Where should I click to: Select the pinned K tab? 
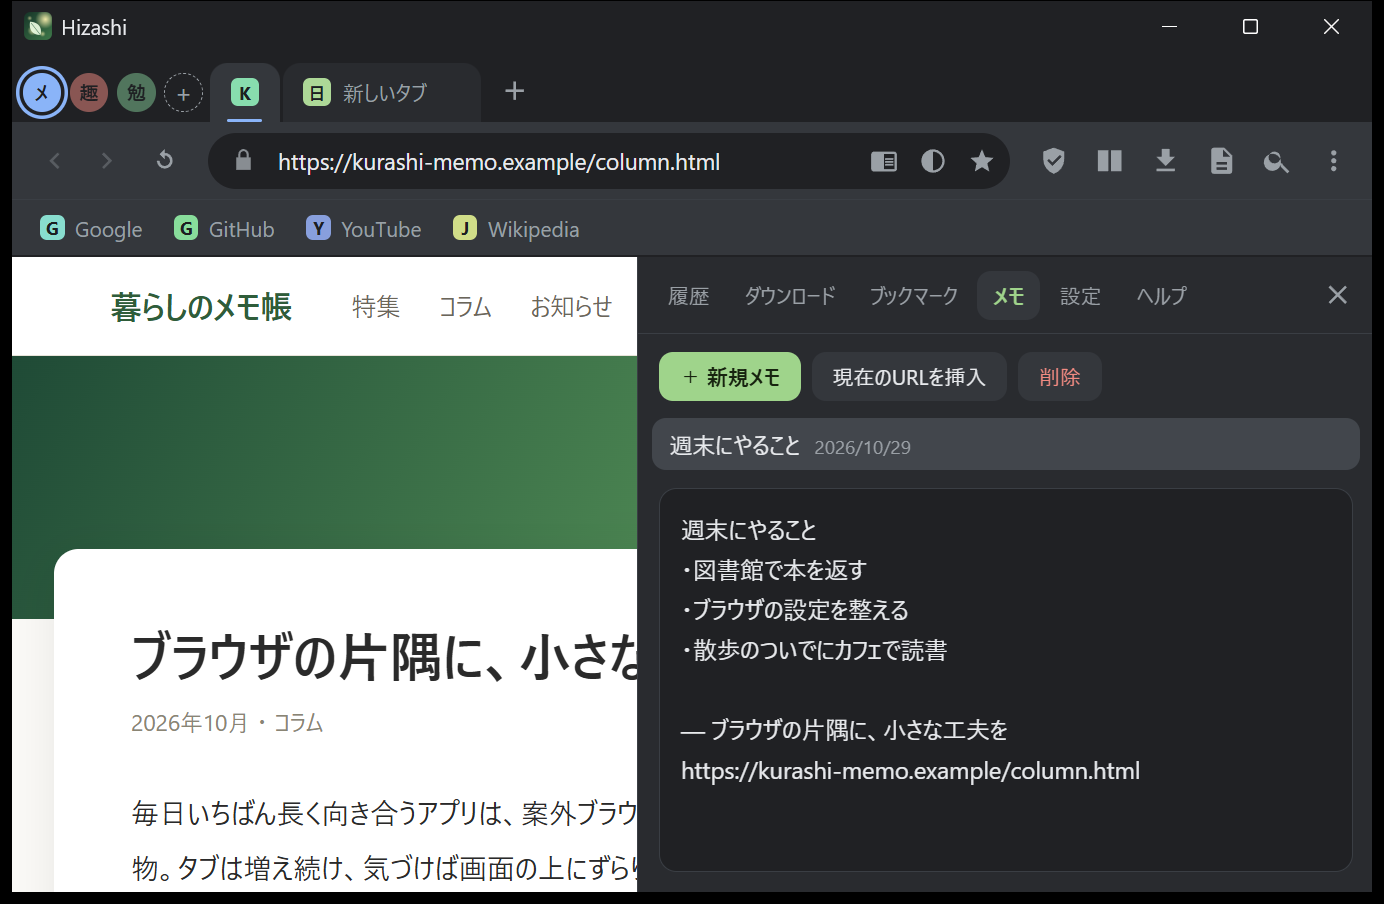[x=245, y=93]
